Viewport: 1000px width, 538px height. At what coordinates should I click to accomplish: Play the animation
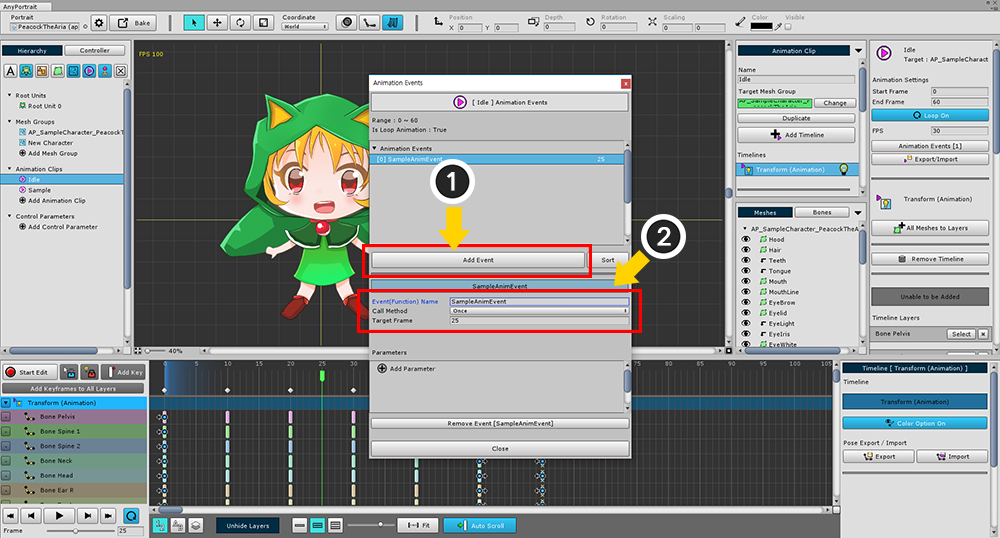coord(59,516)
